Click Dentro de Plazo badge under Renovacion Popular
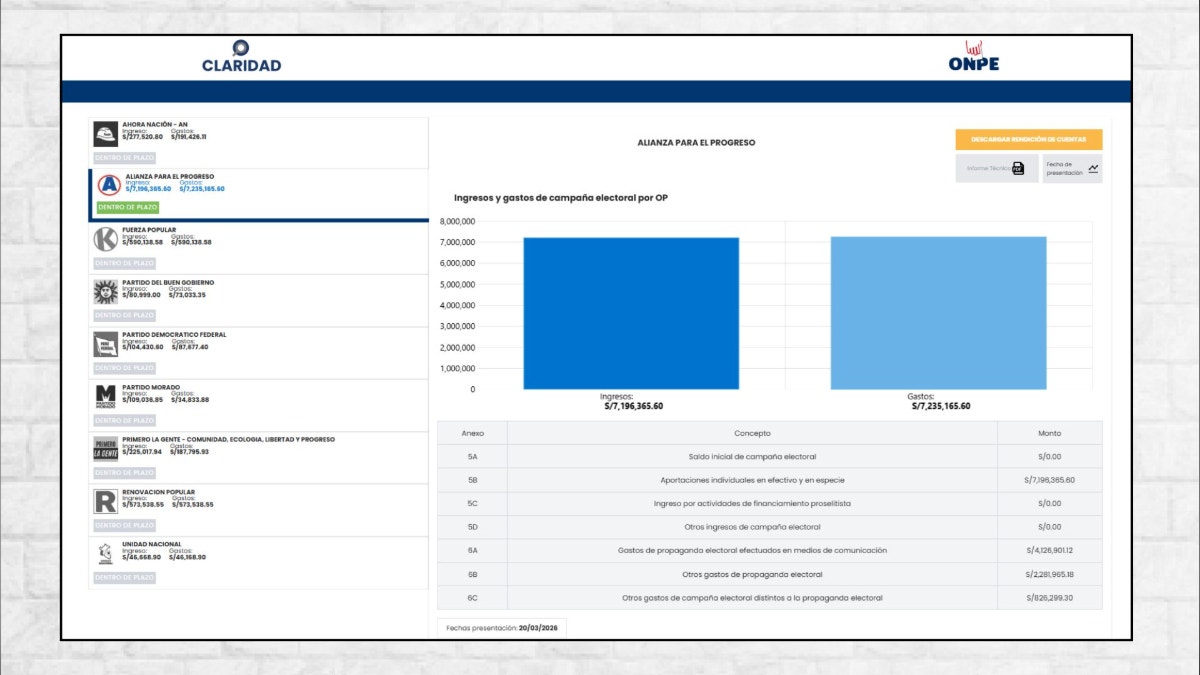1200x675 pixels. [x=124, y=525]
